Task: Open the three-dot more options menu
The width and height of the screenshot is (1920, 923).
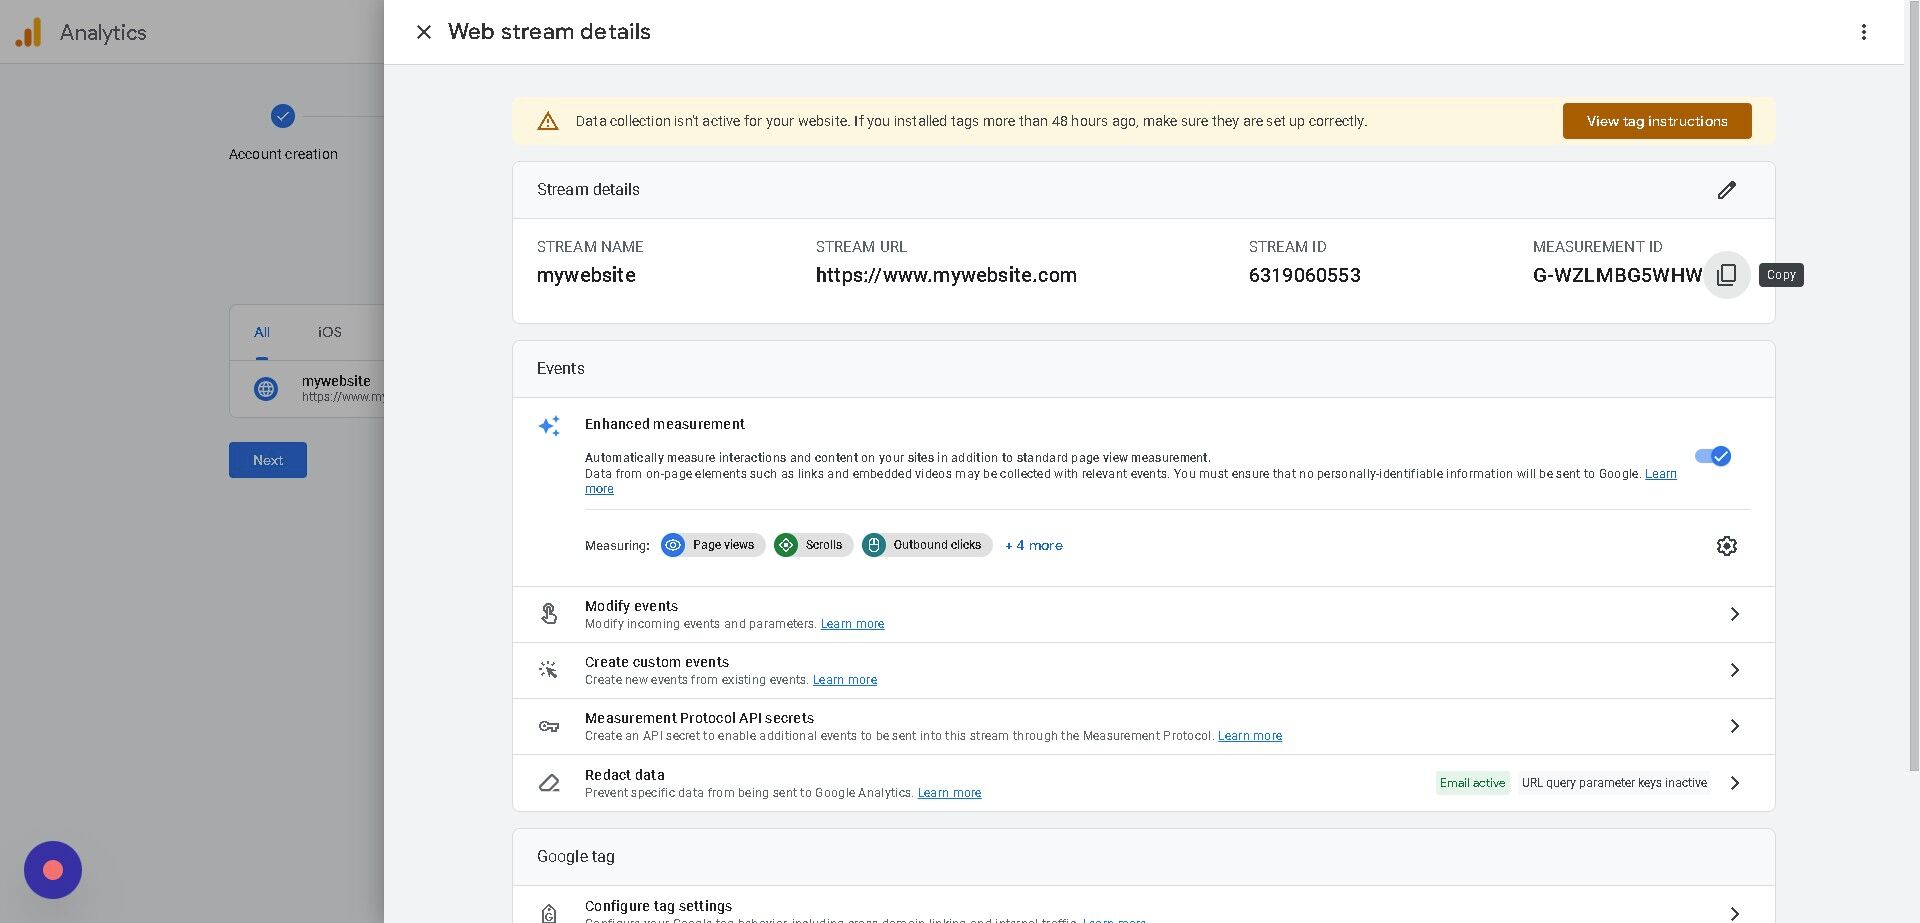Action: tap(1863, 32)
